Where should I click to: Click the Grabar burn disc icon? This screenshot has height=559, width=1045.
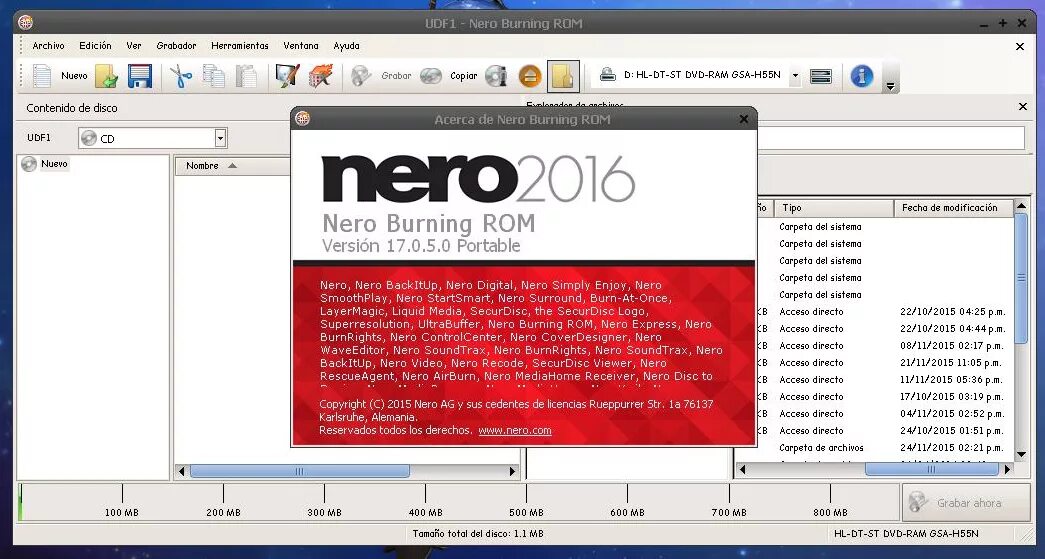point(361,76)
